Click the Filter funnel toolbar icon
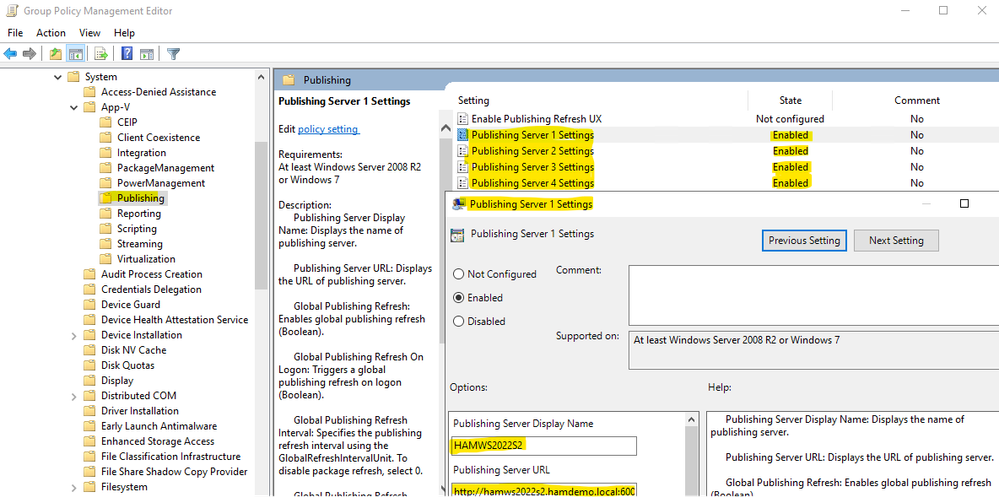 pyautogui.click(x=173, y=53)
